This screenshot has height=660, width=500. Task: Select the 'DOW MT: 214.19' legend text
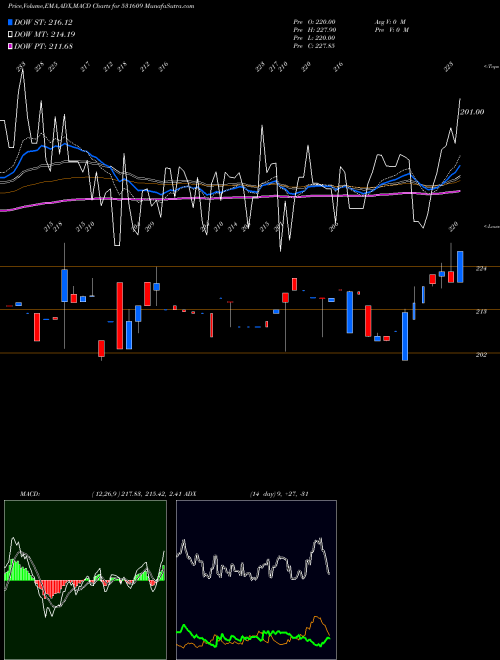coord(45,35)
